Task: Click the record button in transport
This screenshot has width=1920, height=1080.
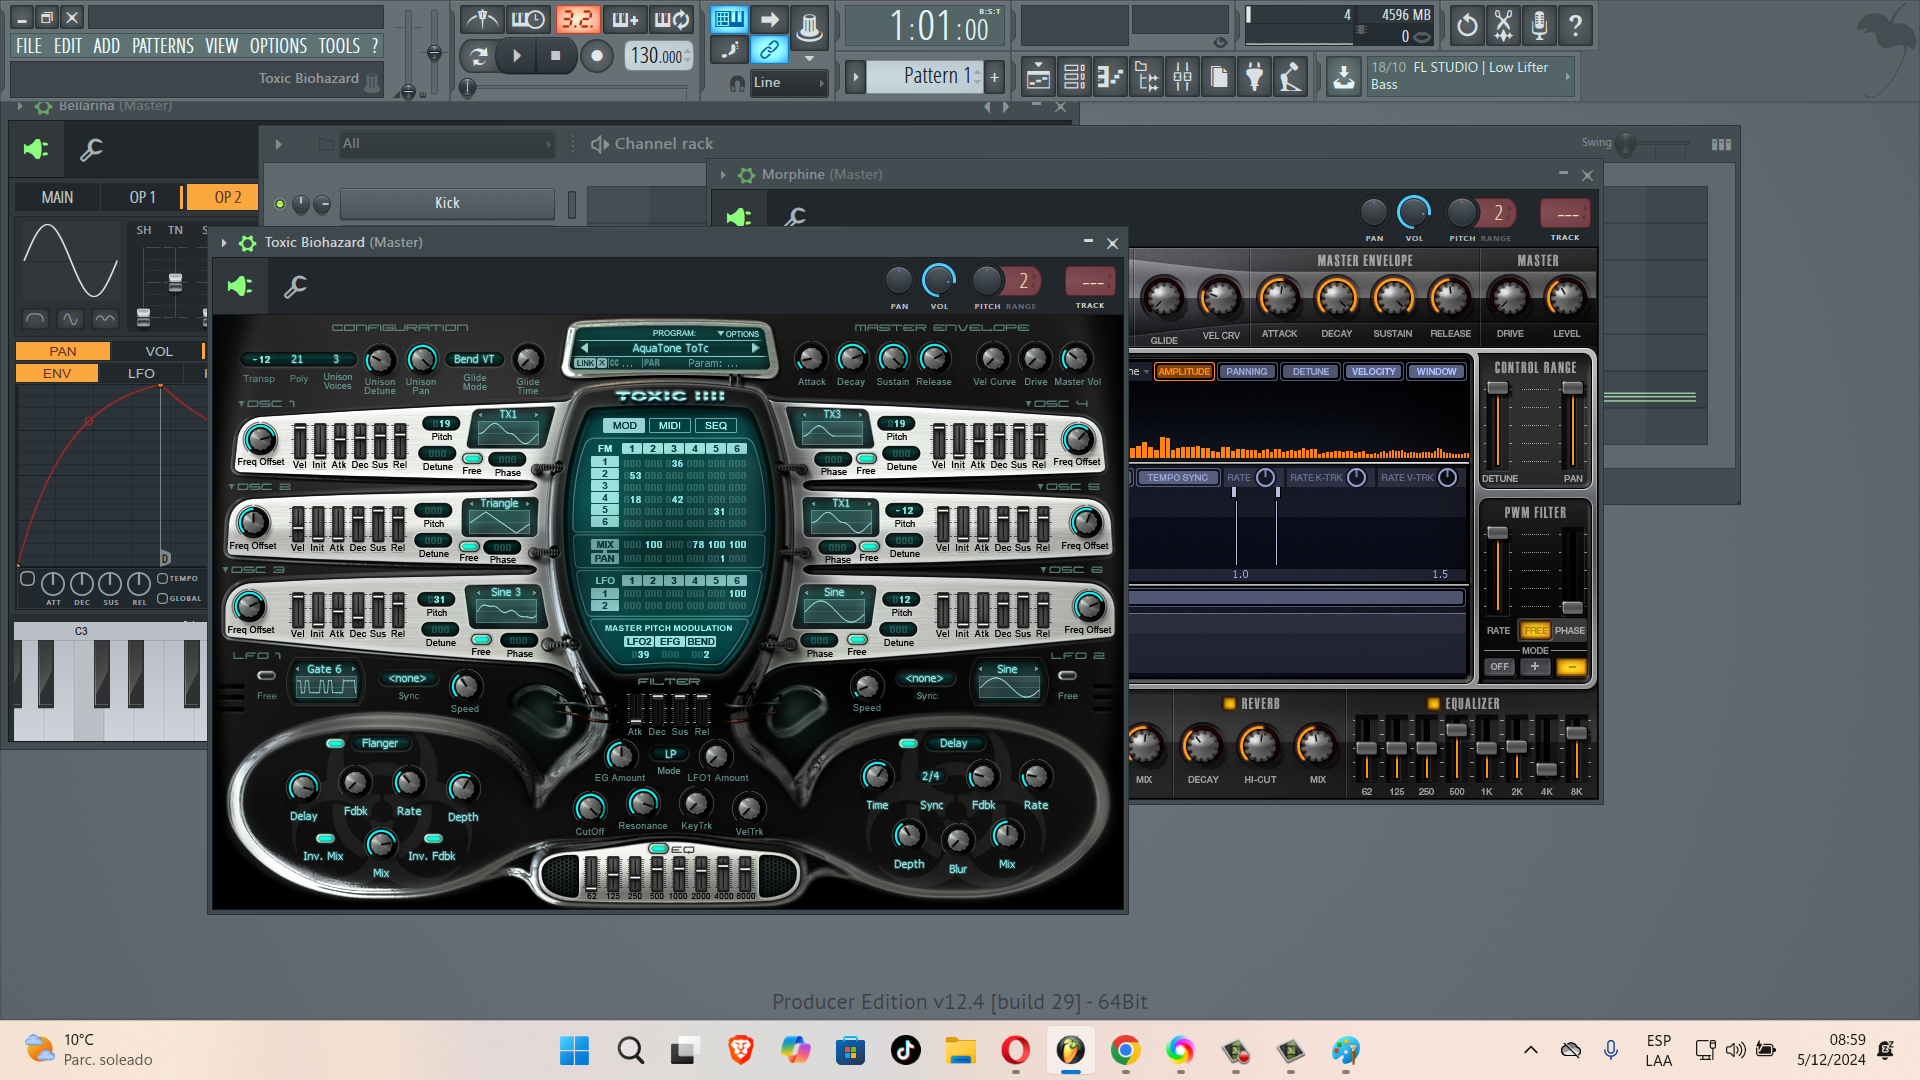Action: (596, 56)
